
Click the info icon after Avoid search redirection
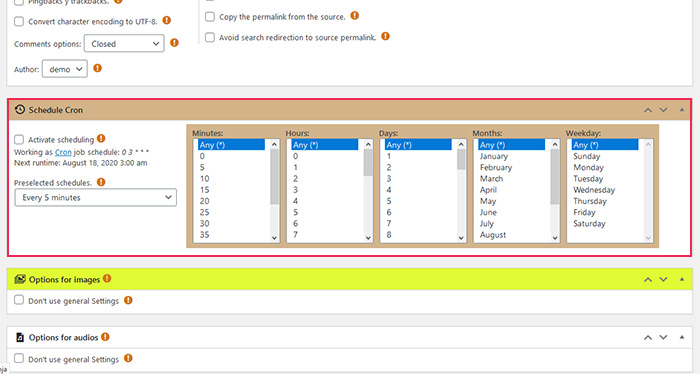point(385,37)
